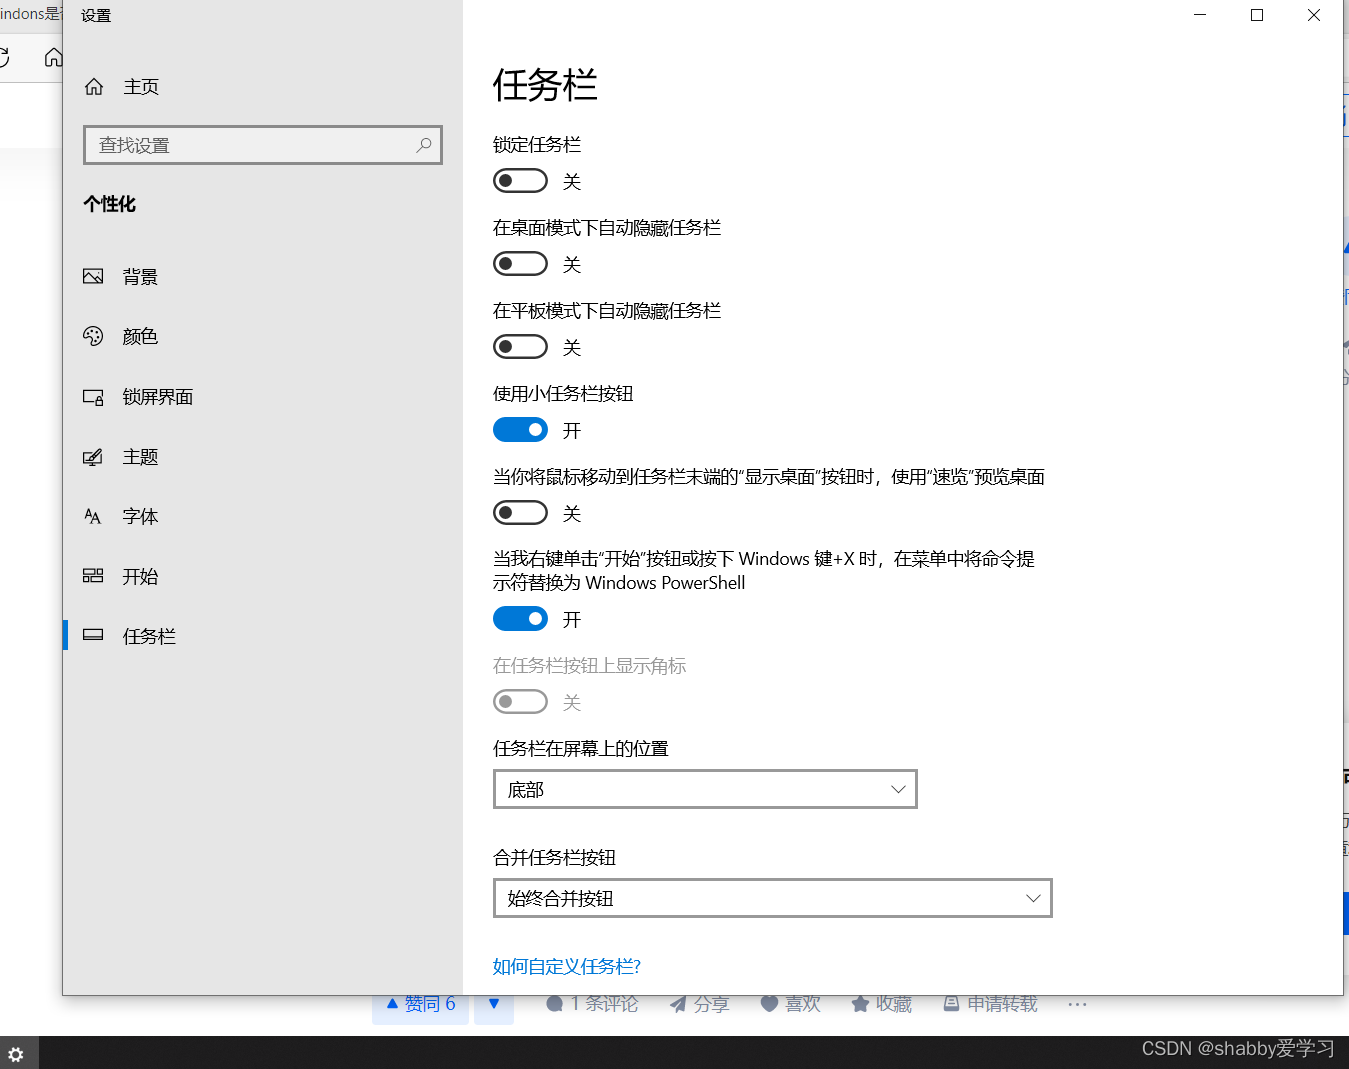Click the Background picture icon
1349x1069 pixels.
point(93,277)
